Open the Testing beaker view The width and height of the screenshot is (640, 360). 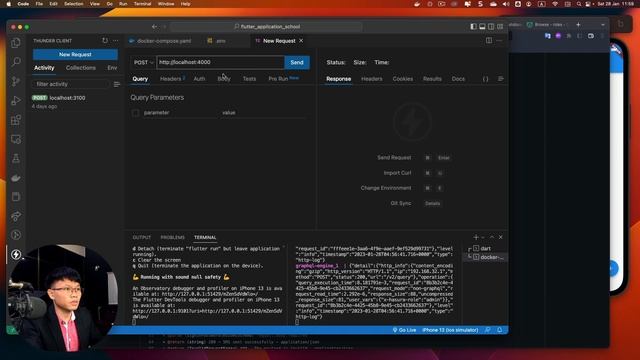(x=16, y=158)
